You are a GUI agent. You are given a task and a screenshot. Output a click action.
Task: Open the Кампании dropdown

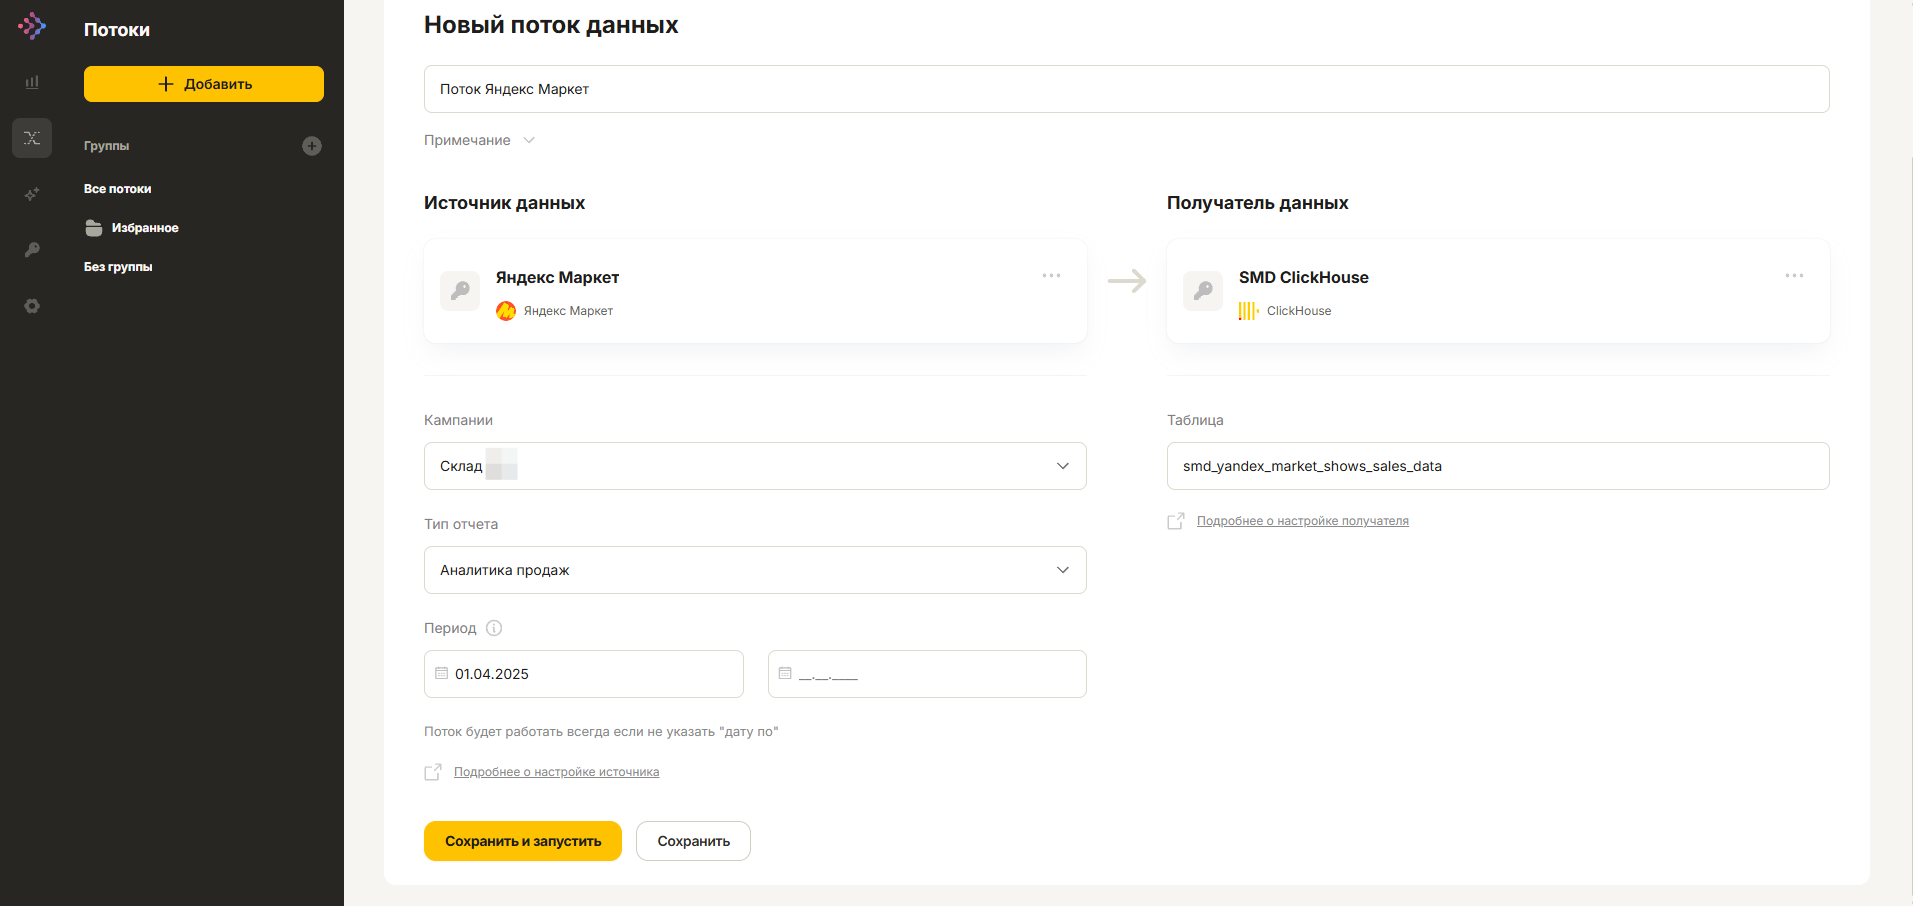pos(755,466)
